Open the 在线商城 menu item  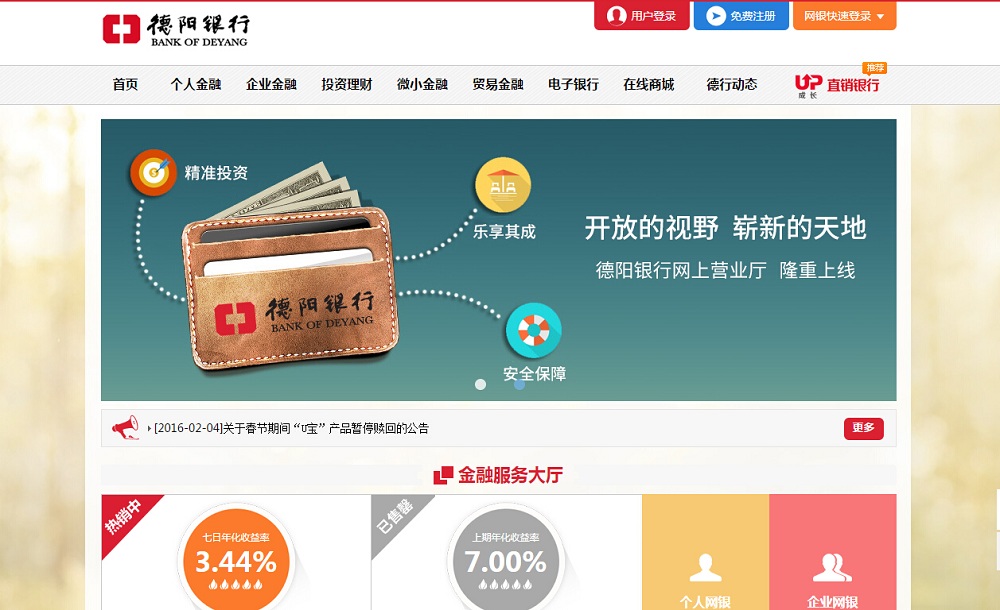[x=649, y=84]
